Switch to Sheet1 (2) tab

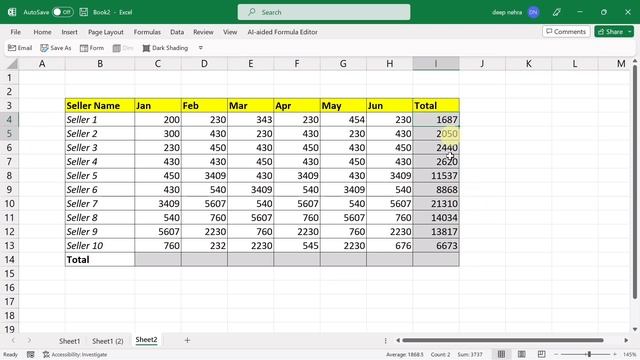click(107, 340)
